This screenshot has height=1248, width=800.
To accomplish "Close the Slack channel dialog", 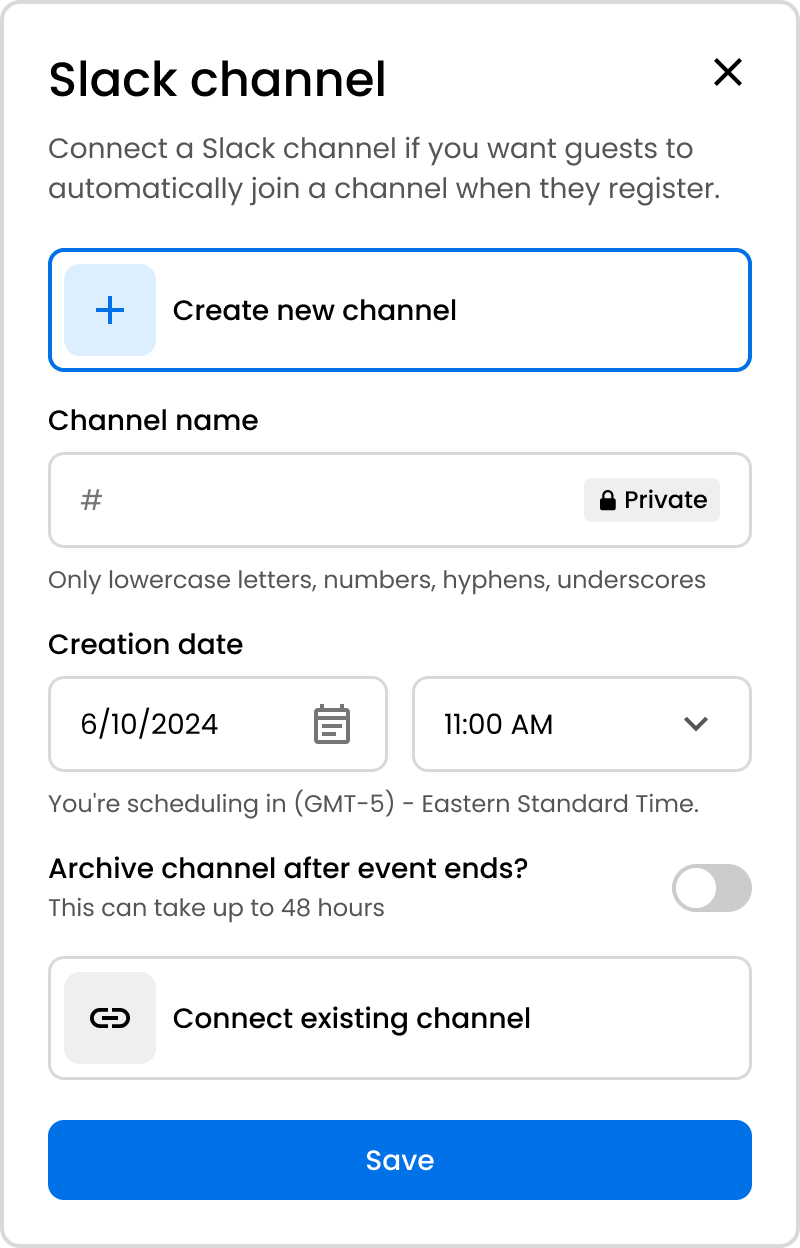I will 727,72.
